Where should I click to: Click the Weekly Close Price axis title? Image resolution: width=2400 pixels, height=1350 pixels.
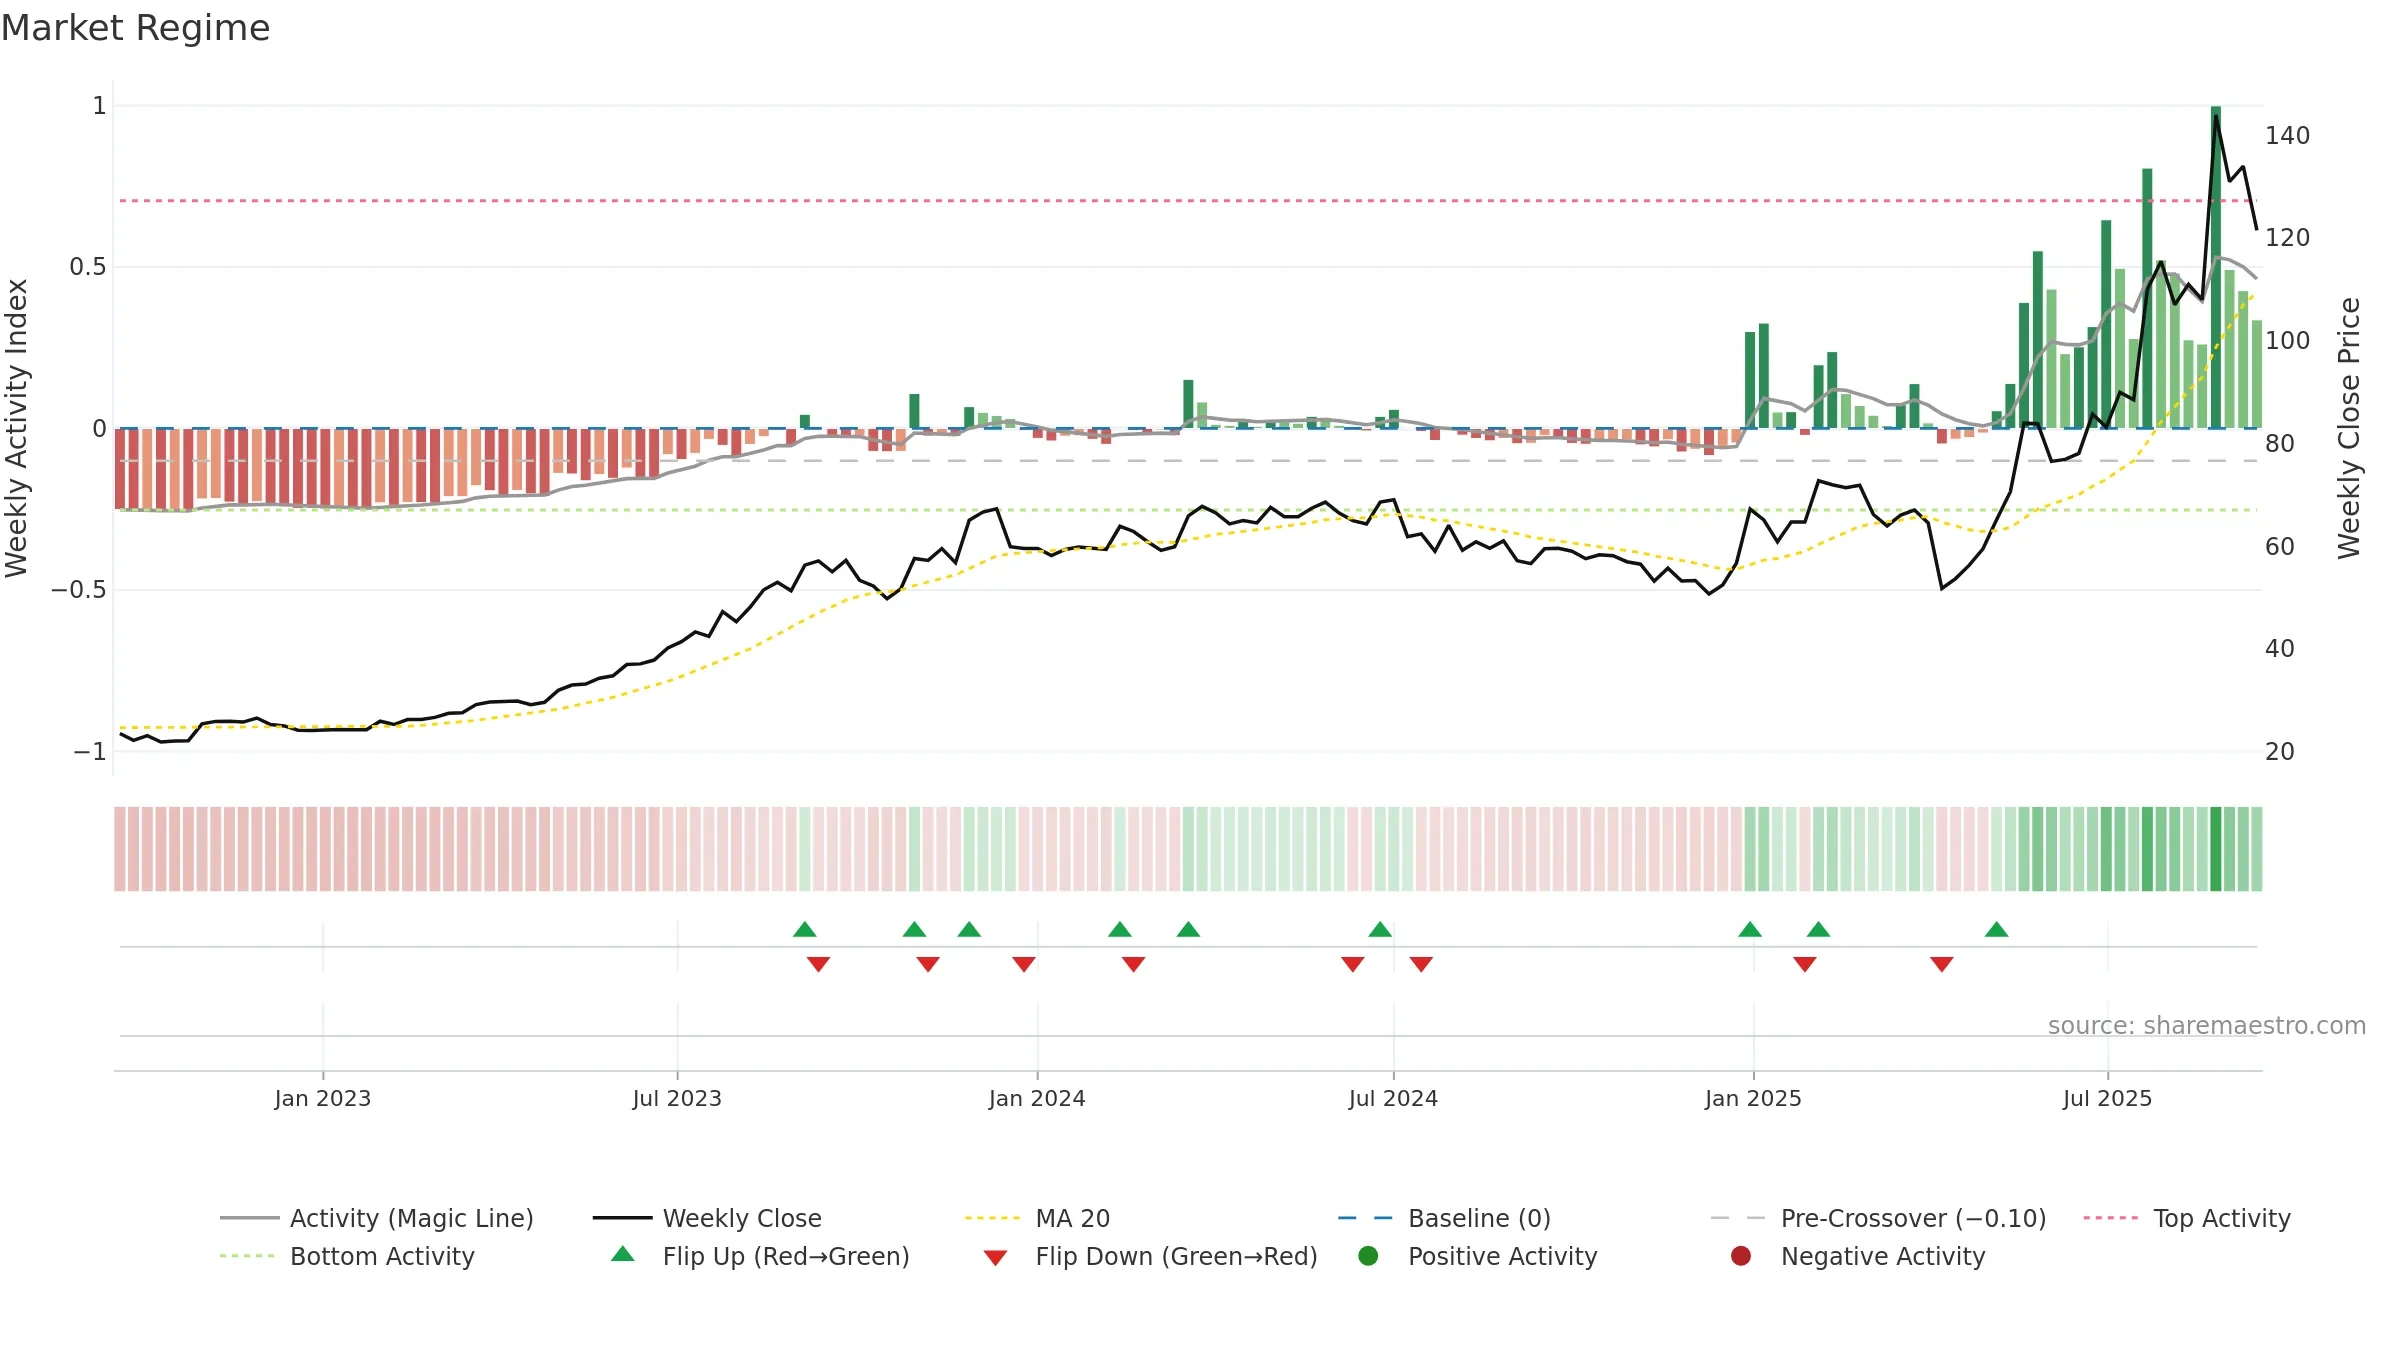click(x=2349, y=428)
